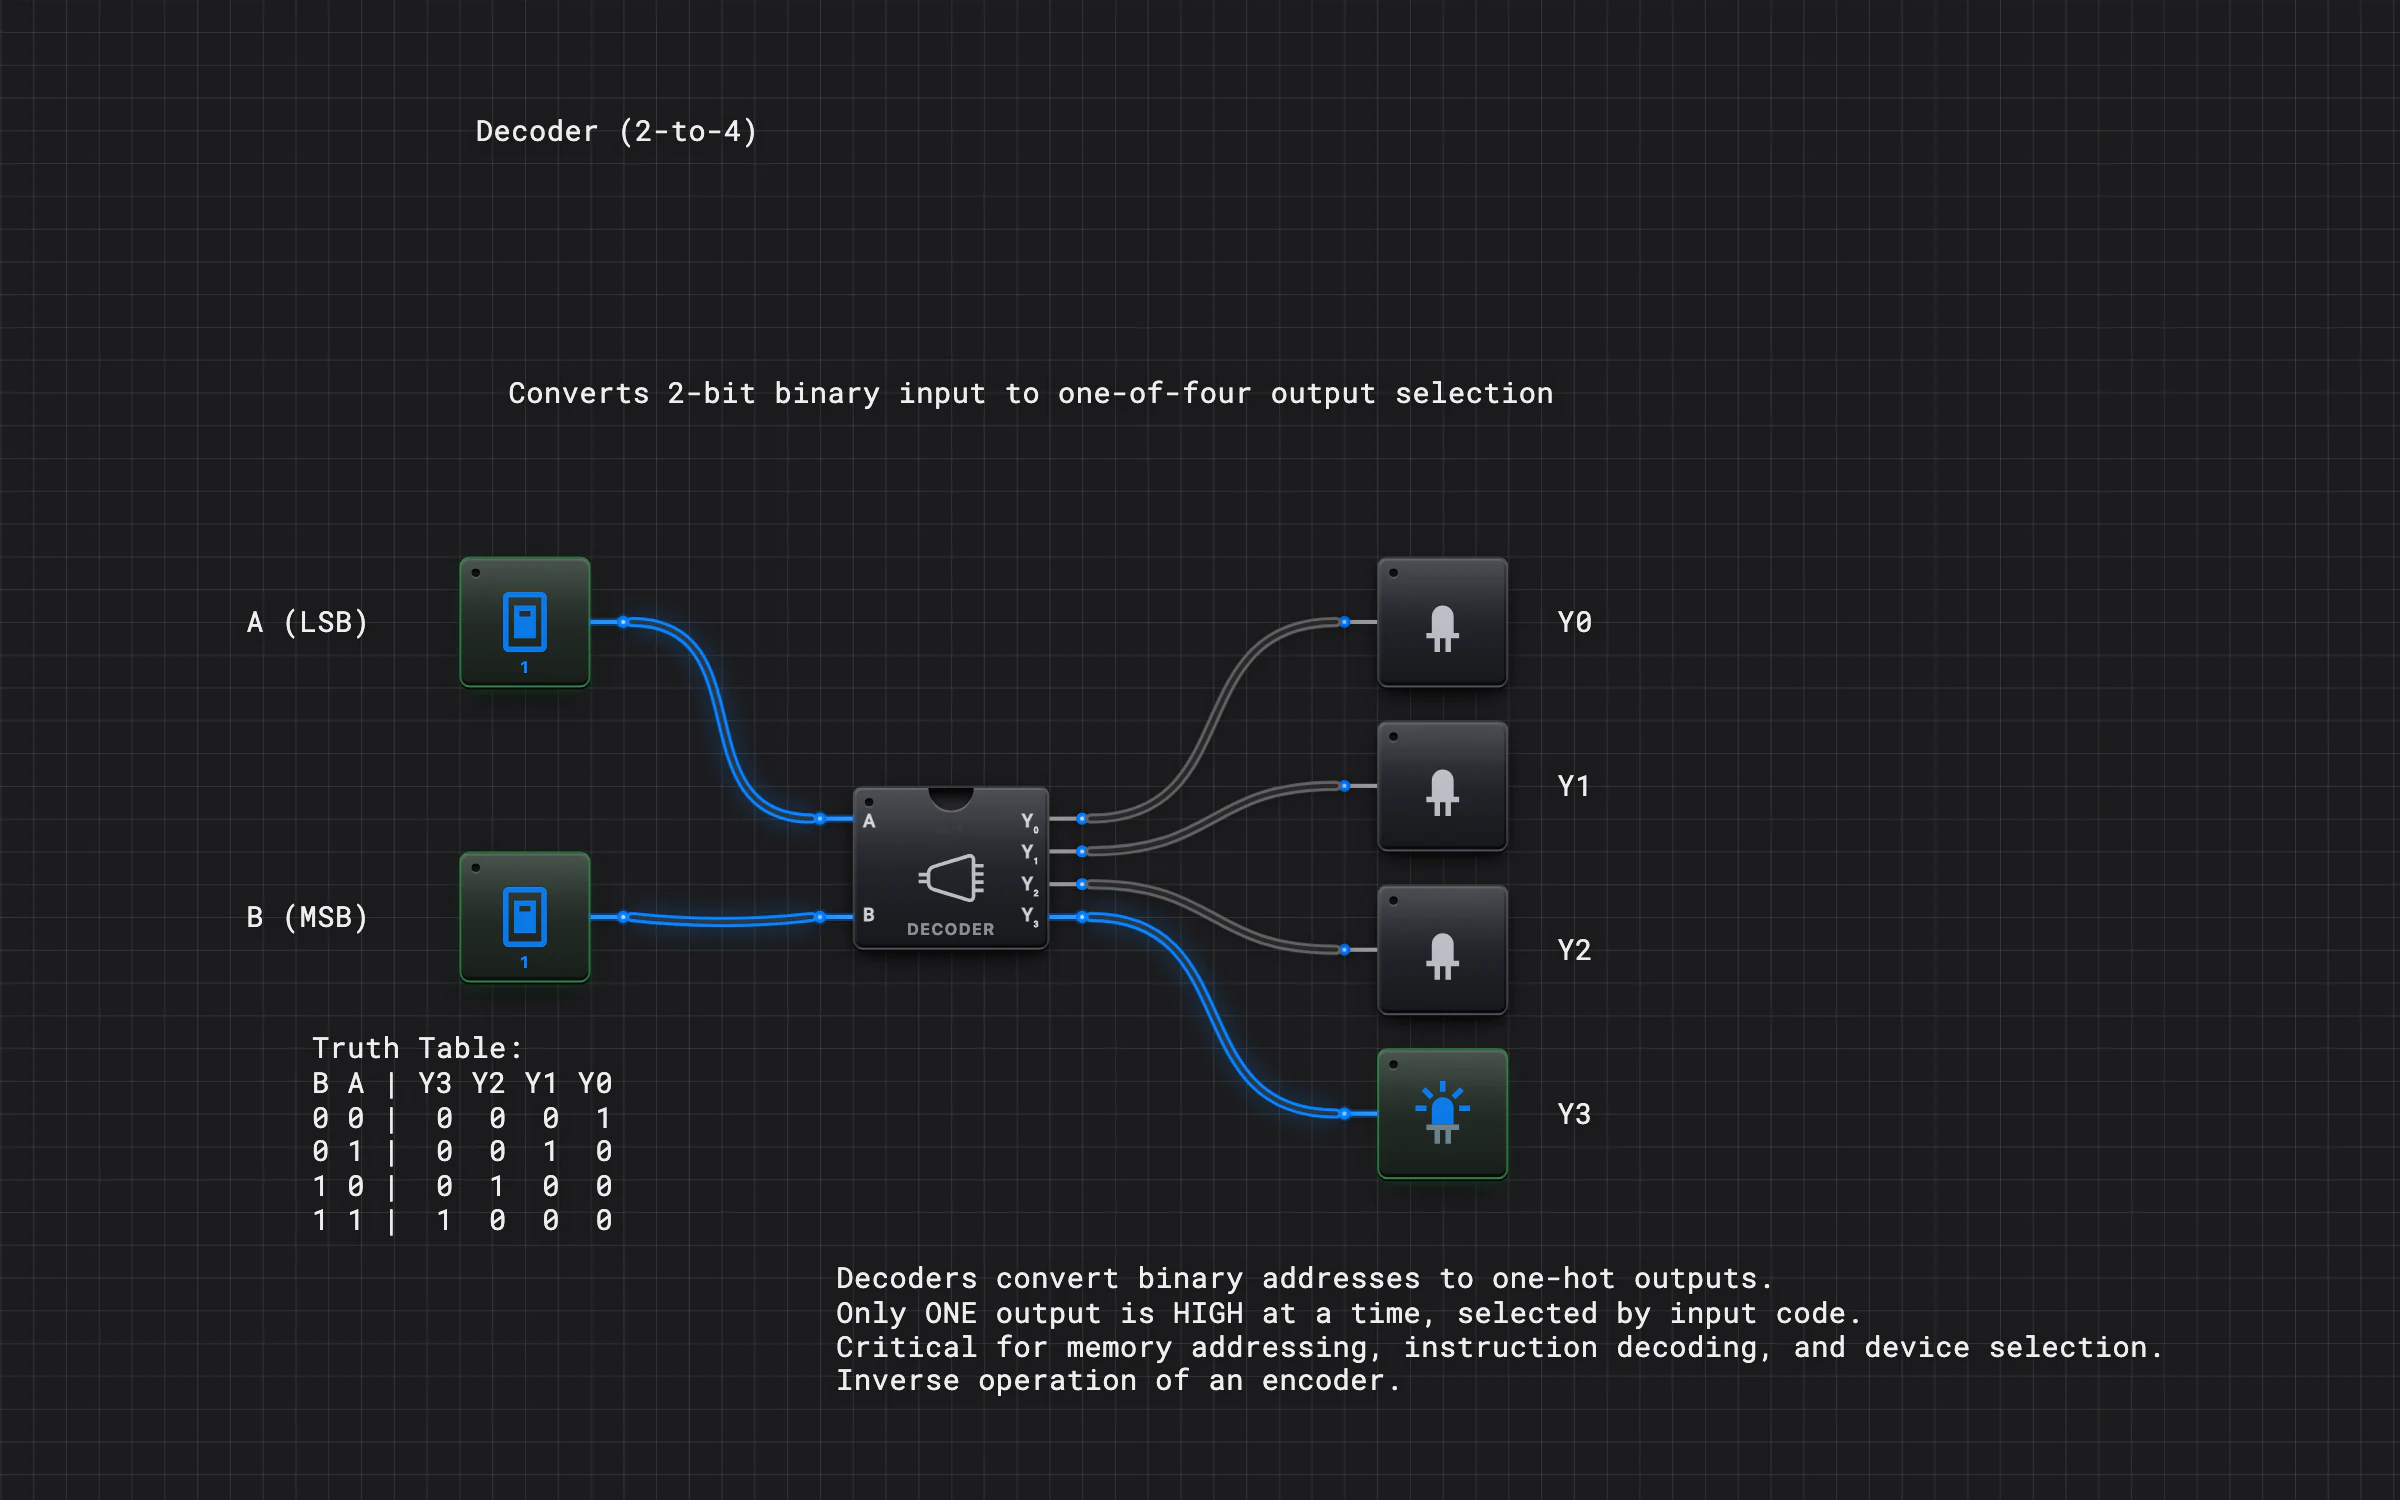This screenshot has width=2400, height=1500.
Task: Select the 'Y3' output label
Action: pyautogui.click(x=1574, y=1115)
